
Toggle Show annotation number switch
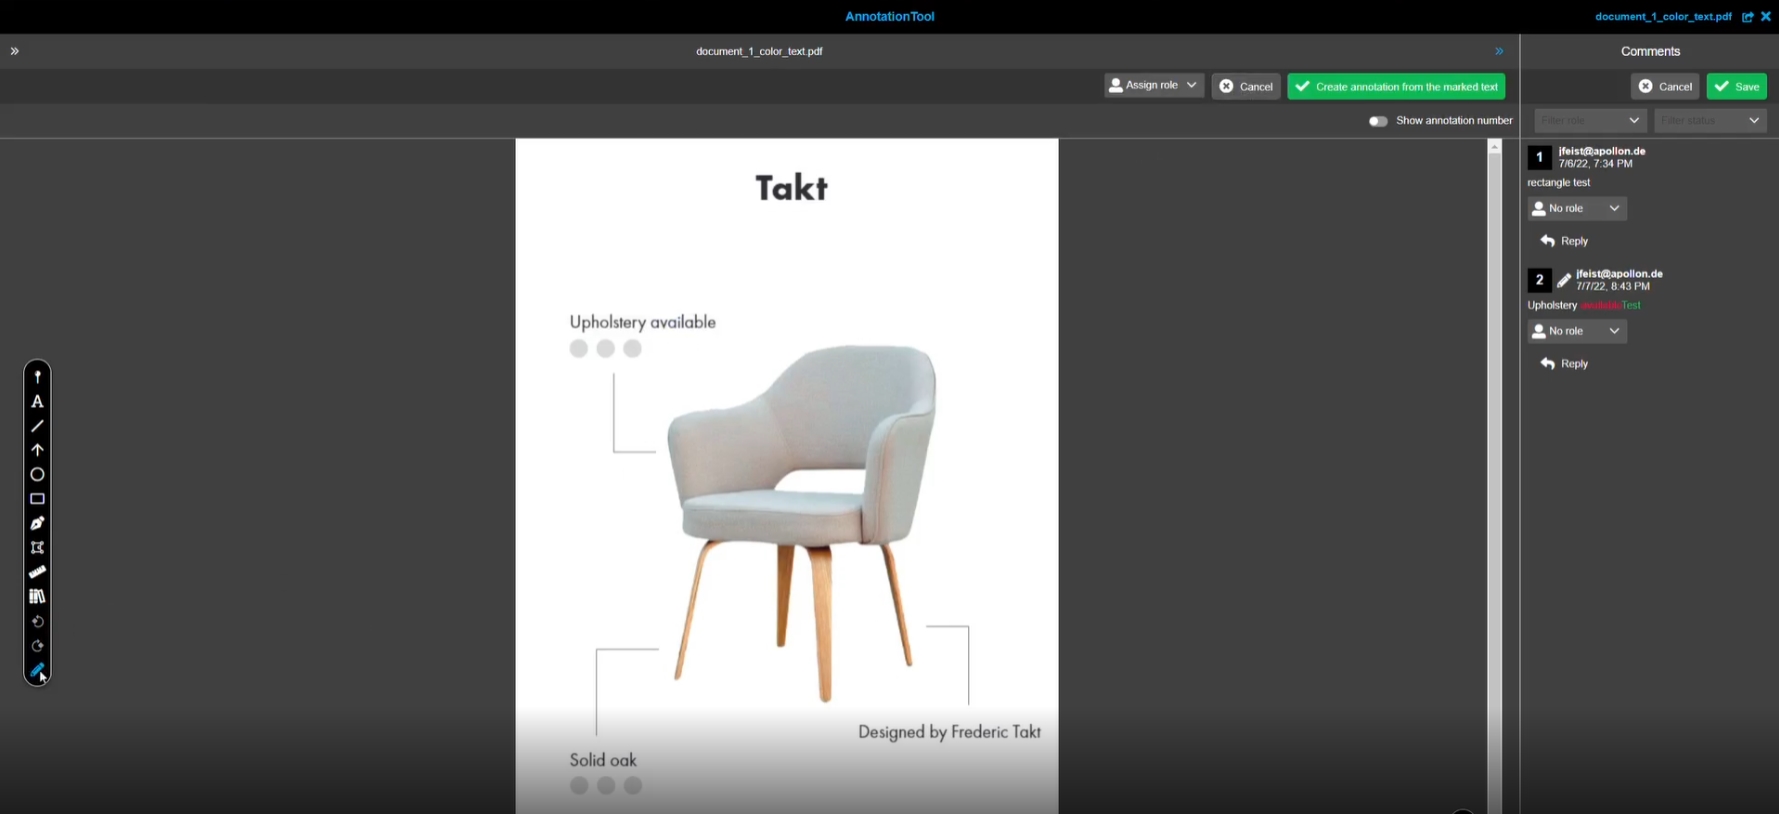coord(1378,121)
